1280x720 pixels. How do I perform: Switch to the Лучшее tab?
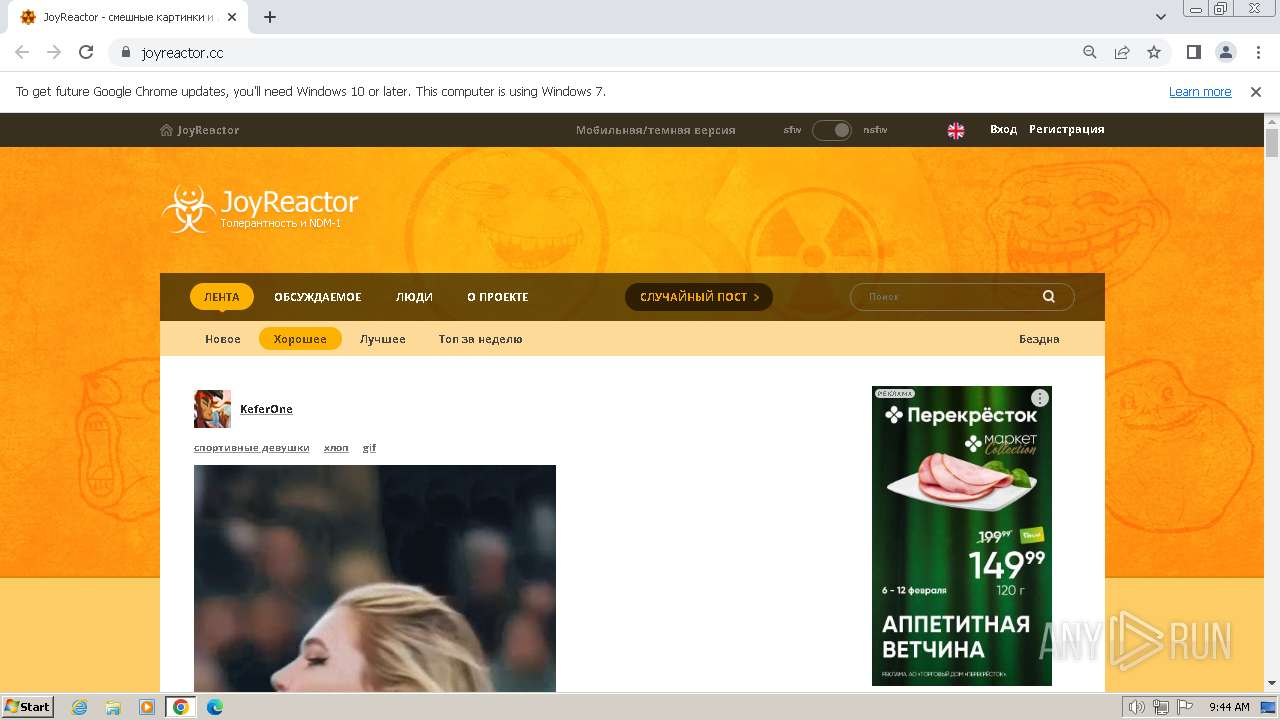tap(383, 339)
